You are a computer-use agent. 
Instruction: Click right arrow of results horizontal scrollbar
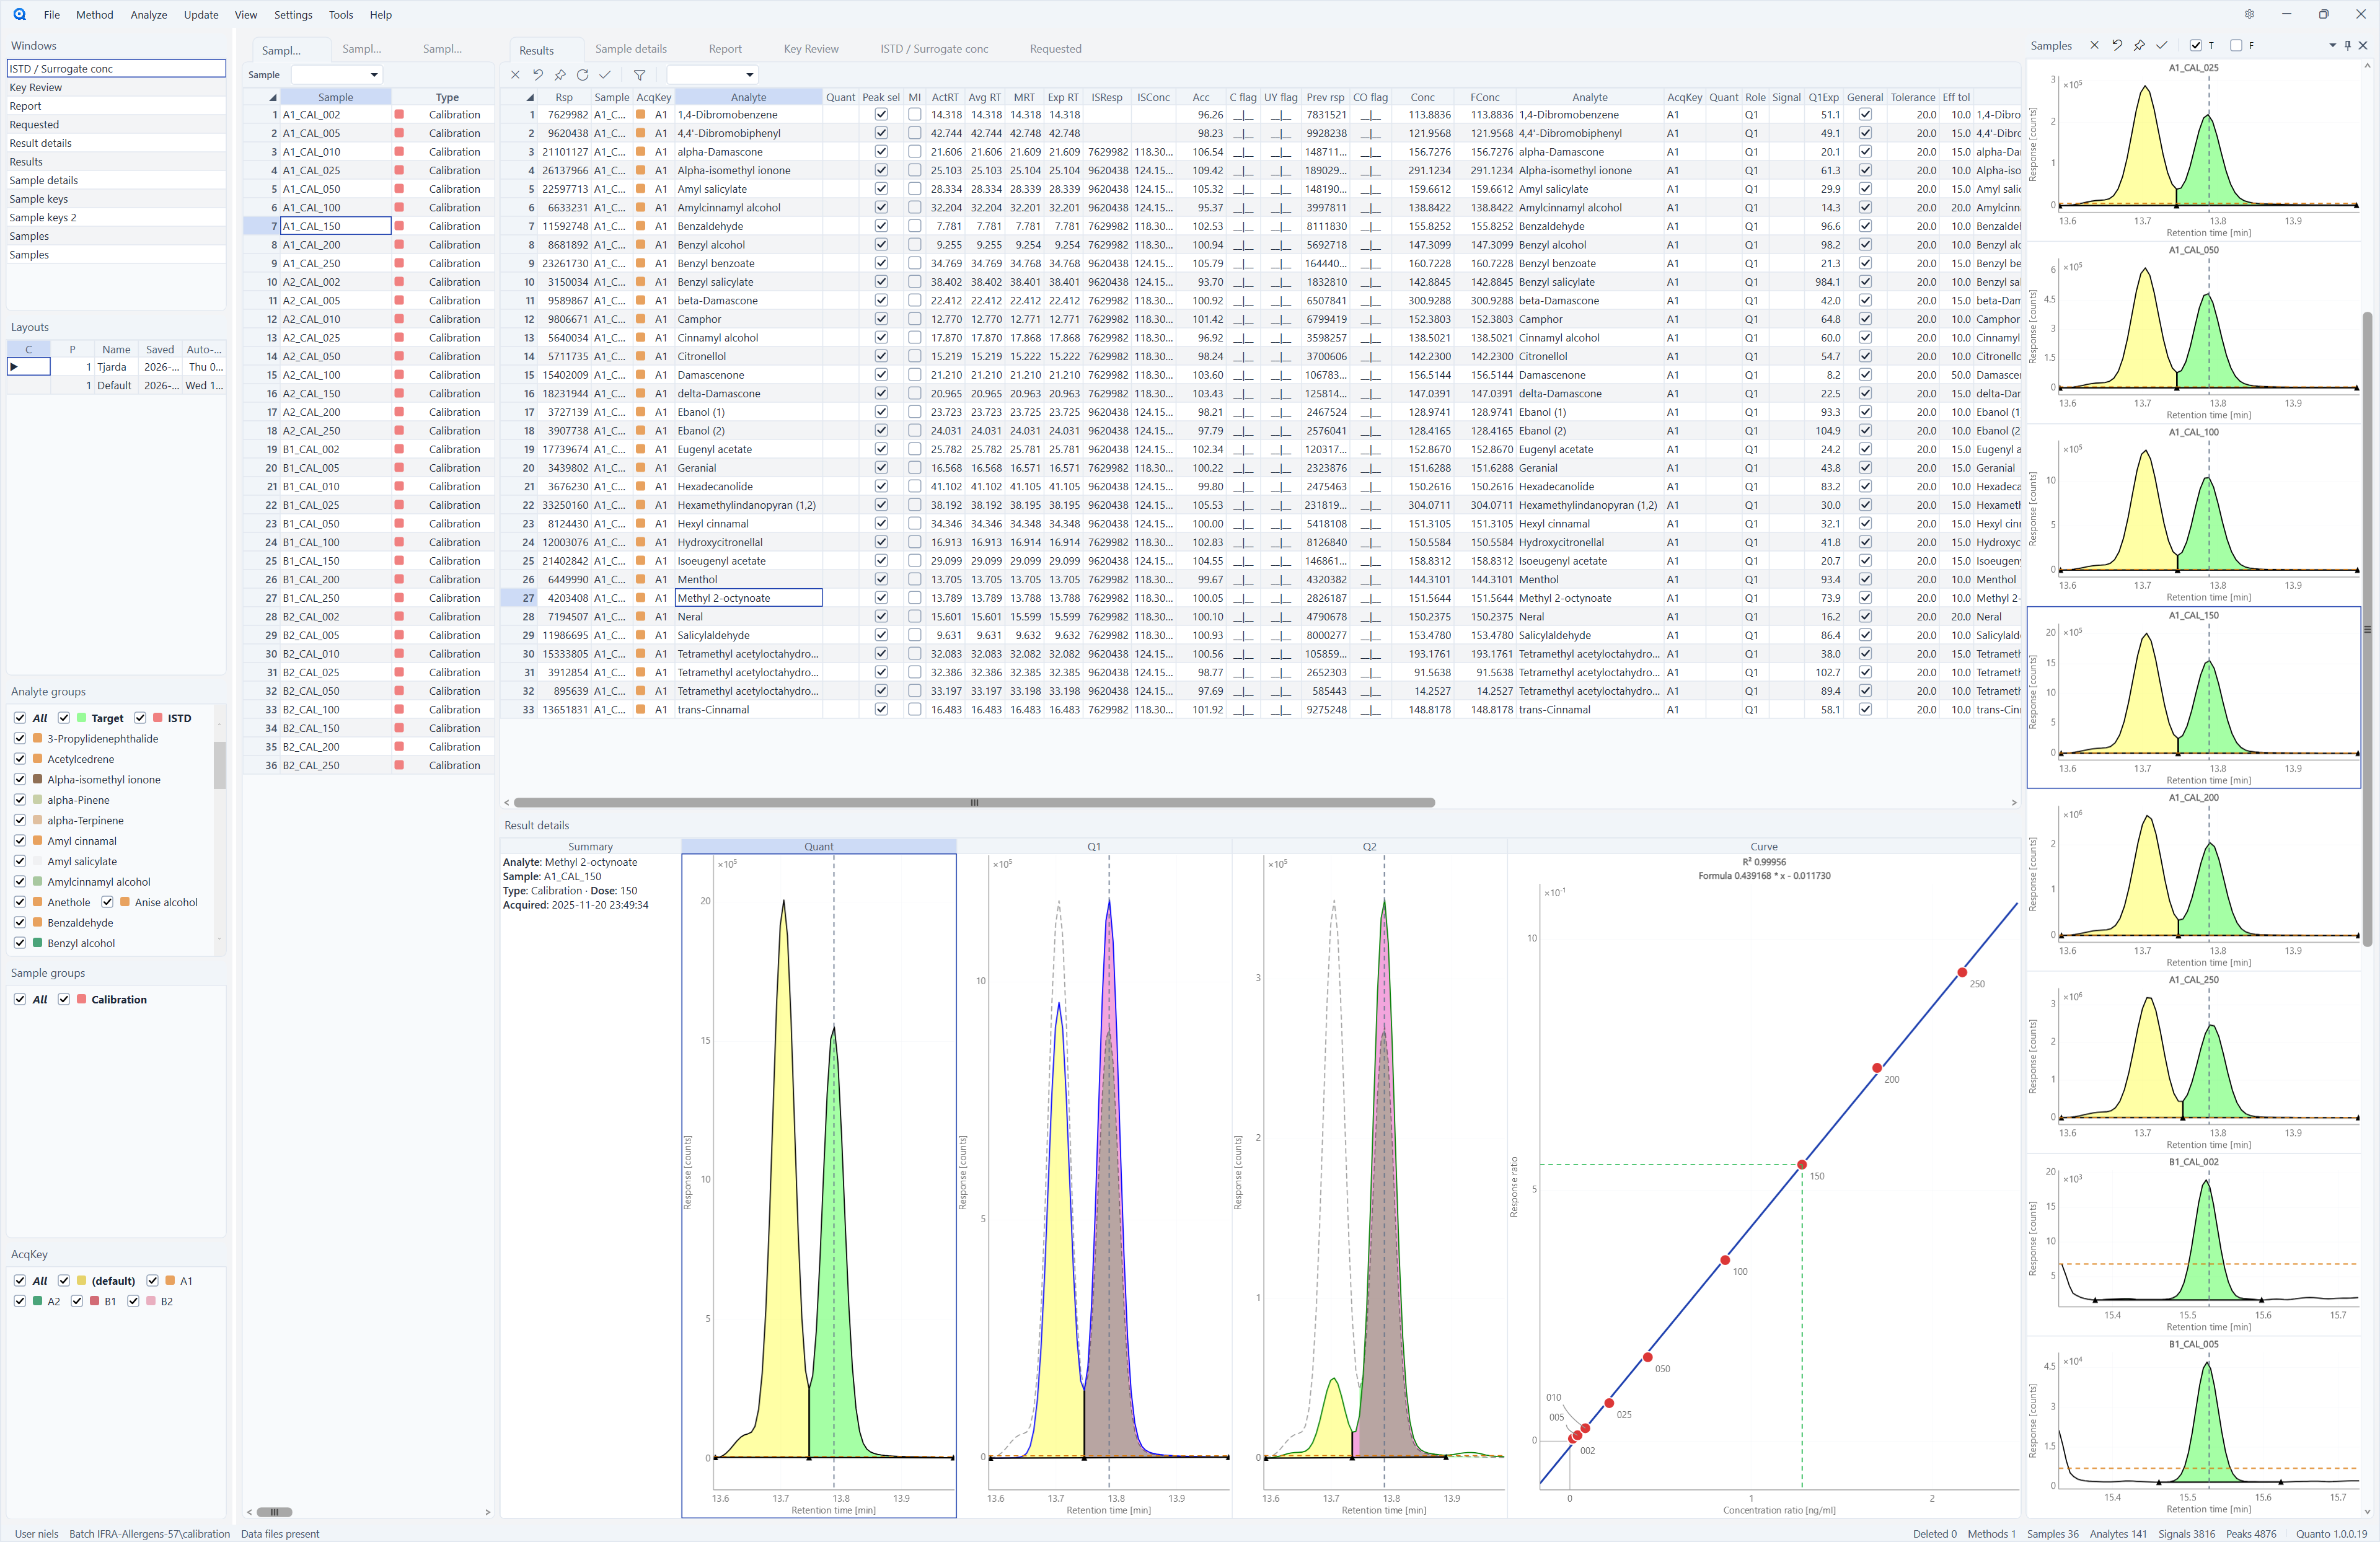coord(2014,803)
